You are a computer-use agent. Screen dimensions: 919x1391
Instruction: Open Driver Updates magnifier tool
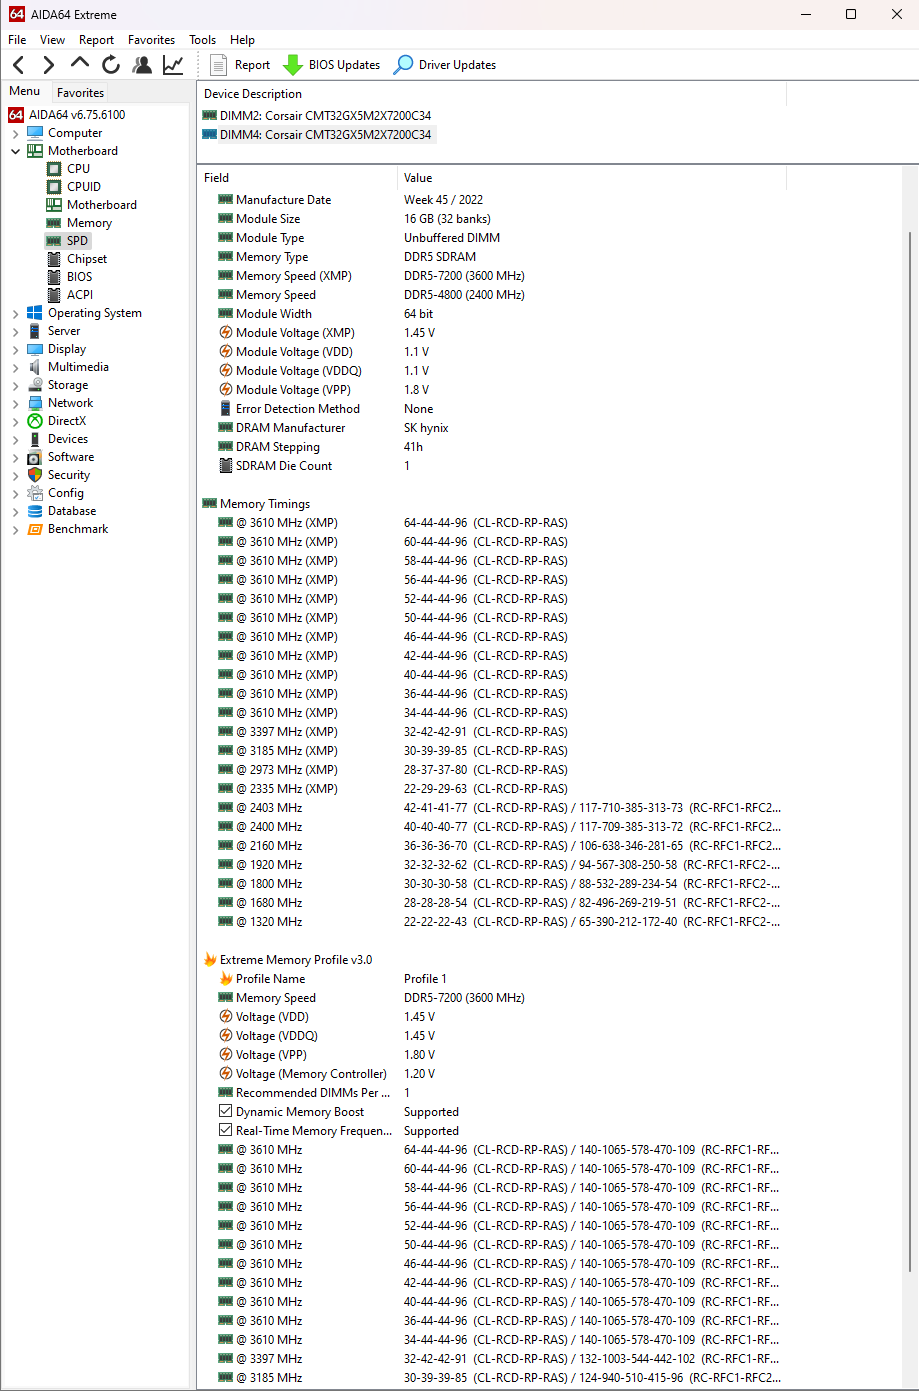coord(403,65)
